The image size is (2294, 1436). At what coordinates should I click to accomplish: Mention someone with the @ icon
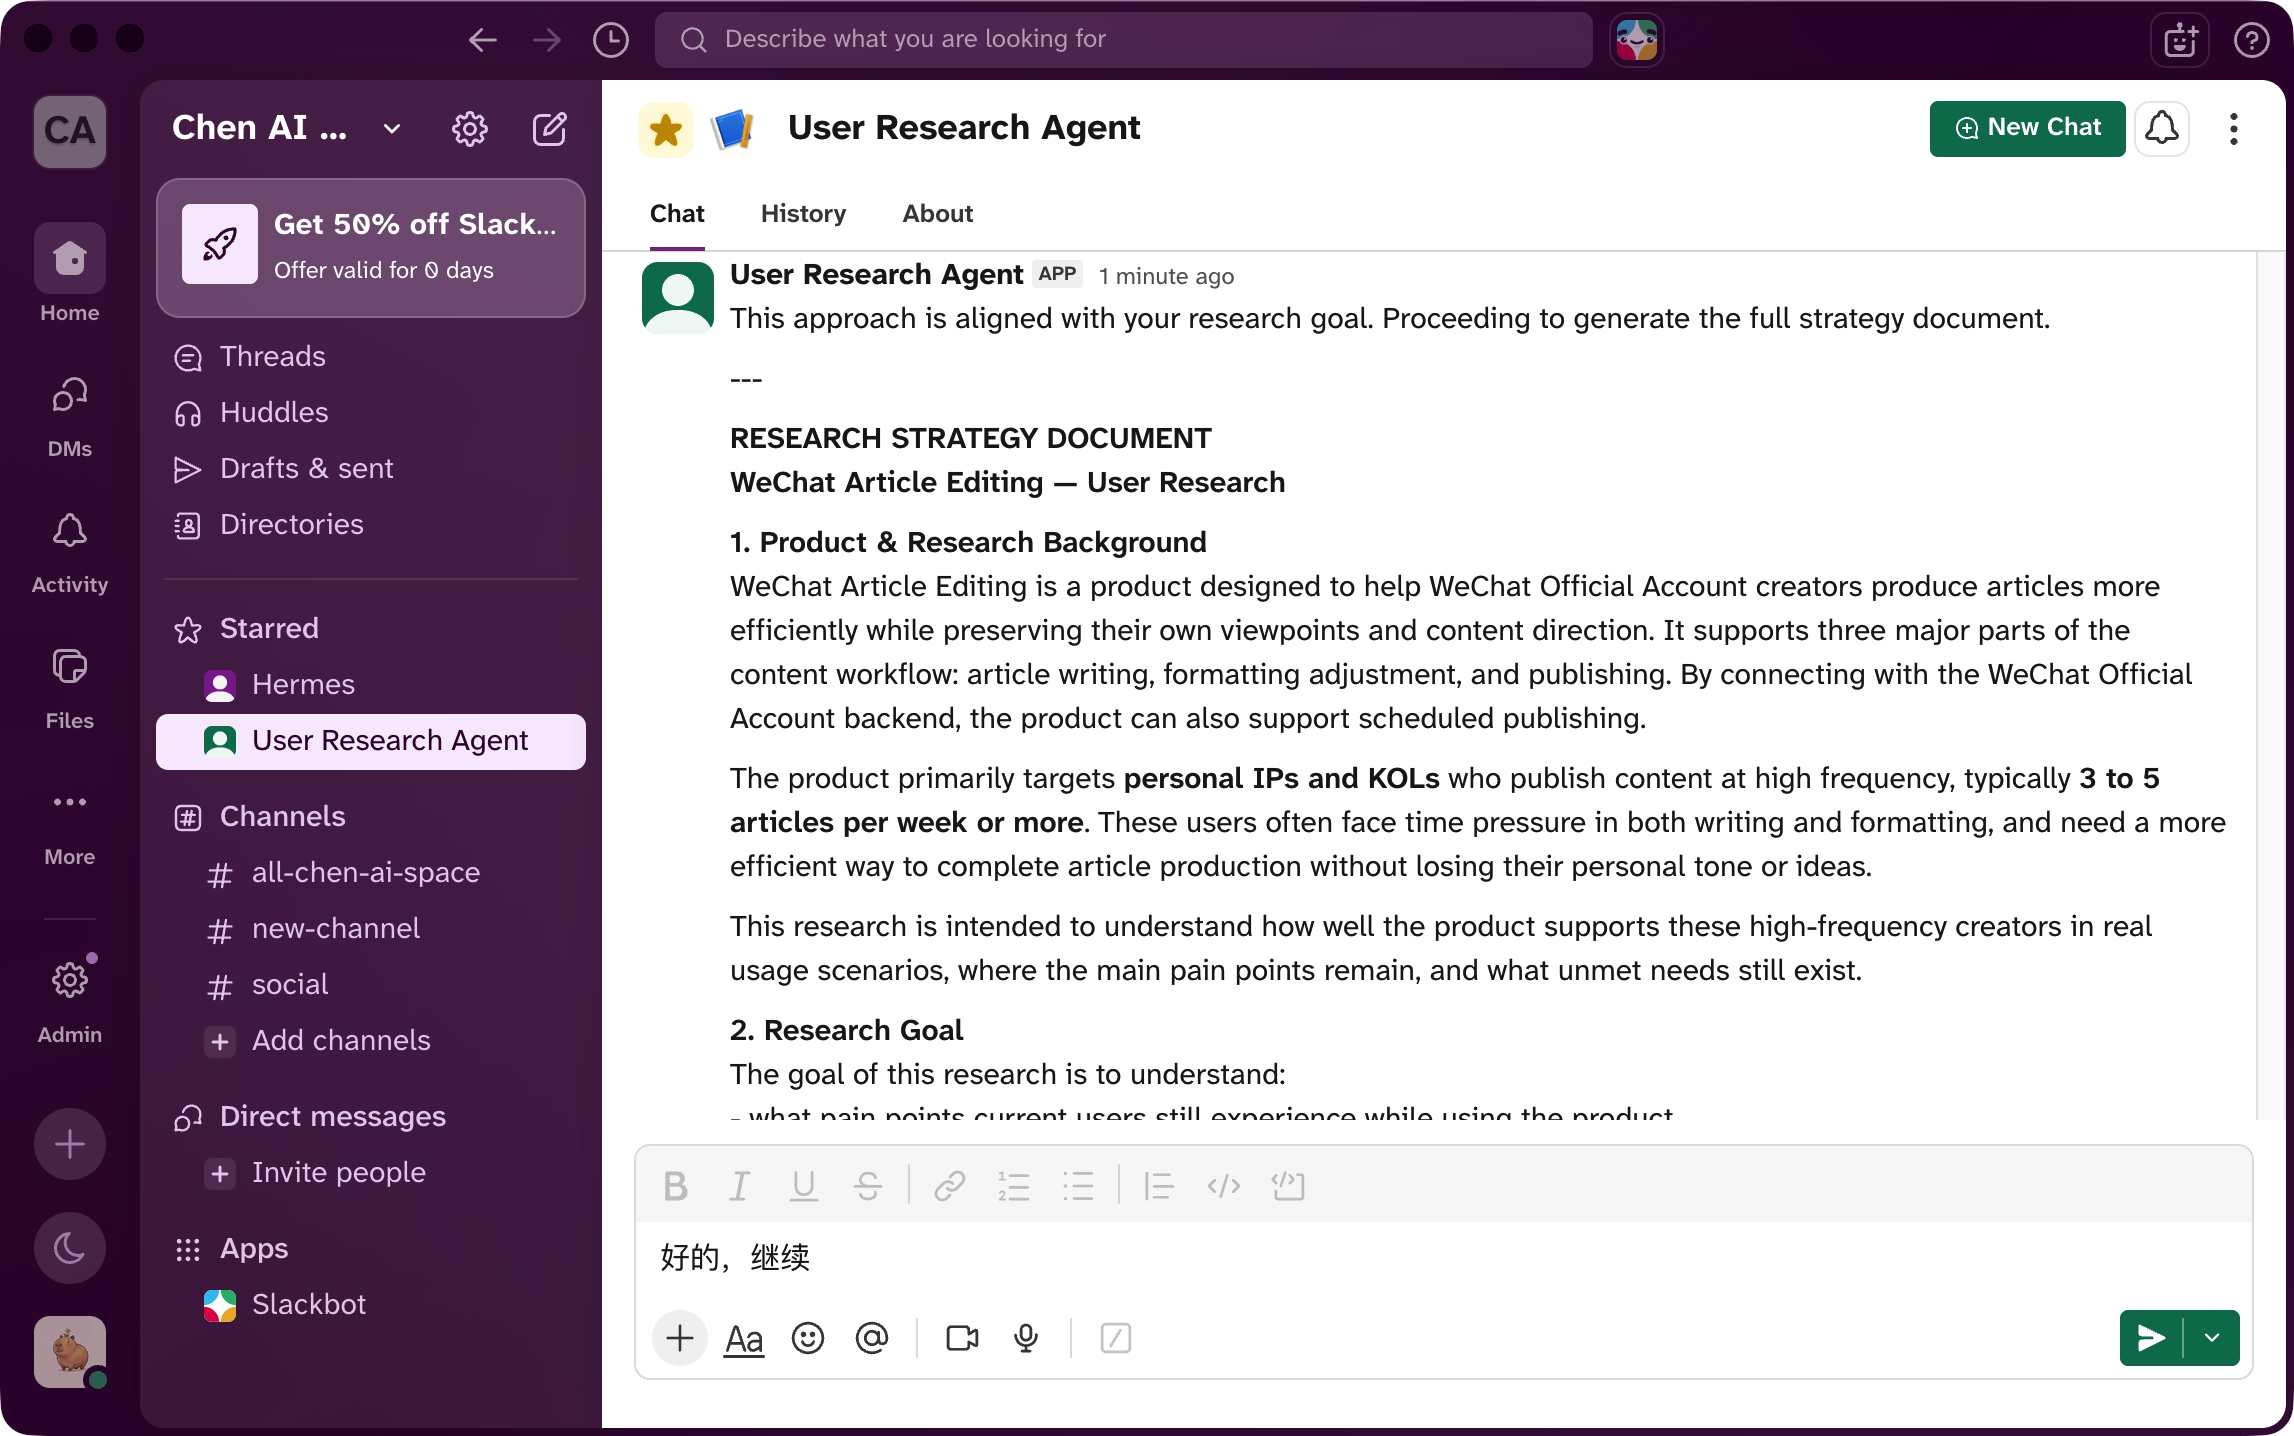click(x=872, y=1338)
